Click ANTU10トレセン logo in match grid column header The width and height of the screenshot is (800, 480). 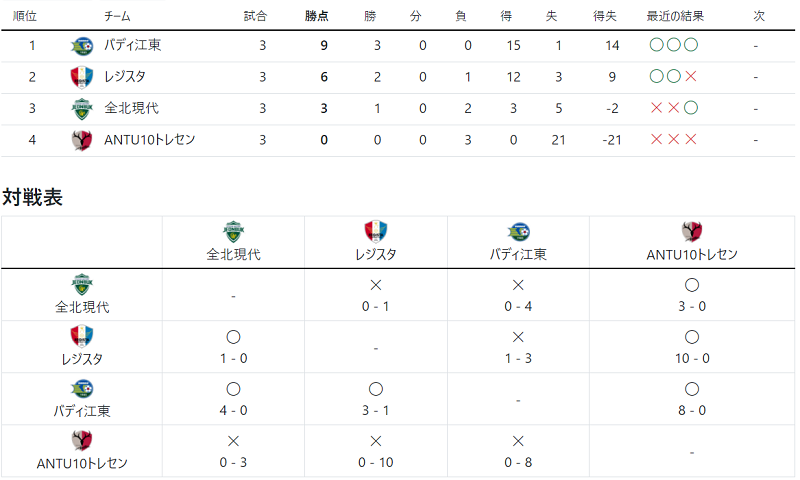pyautogui.click(x=692, y=232)
